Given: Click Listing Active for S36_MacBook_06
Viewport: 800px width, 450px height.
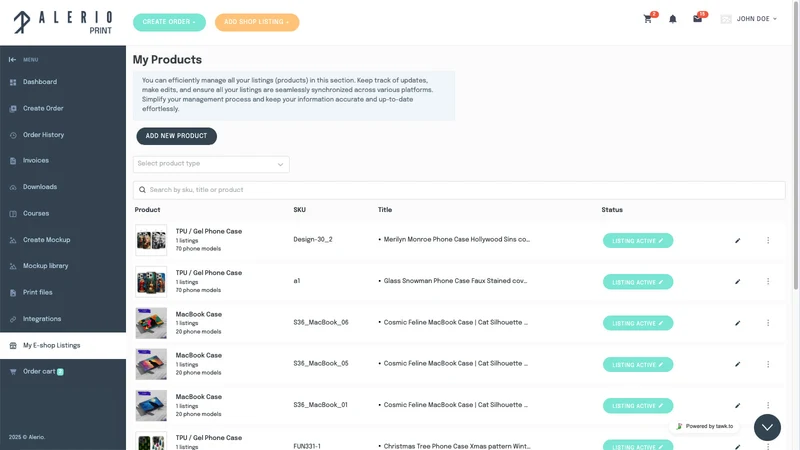Looking at the screenshot, I should point(638,323).
